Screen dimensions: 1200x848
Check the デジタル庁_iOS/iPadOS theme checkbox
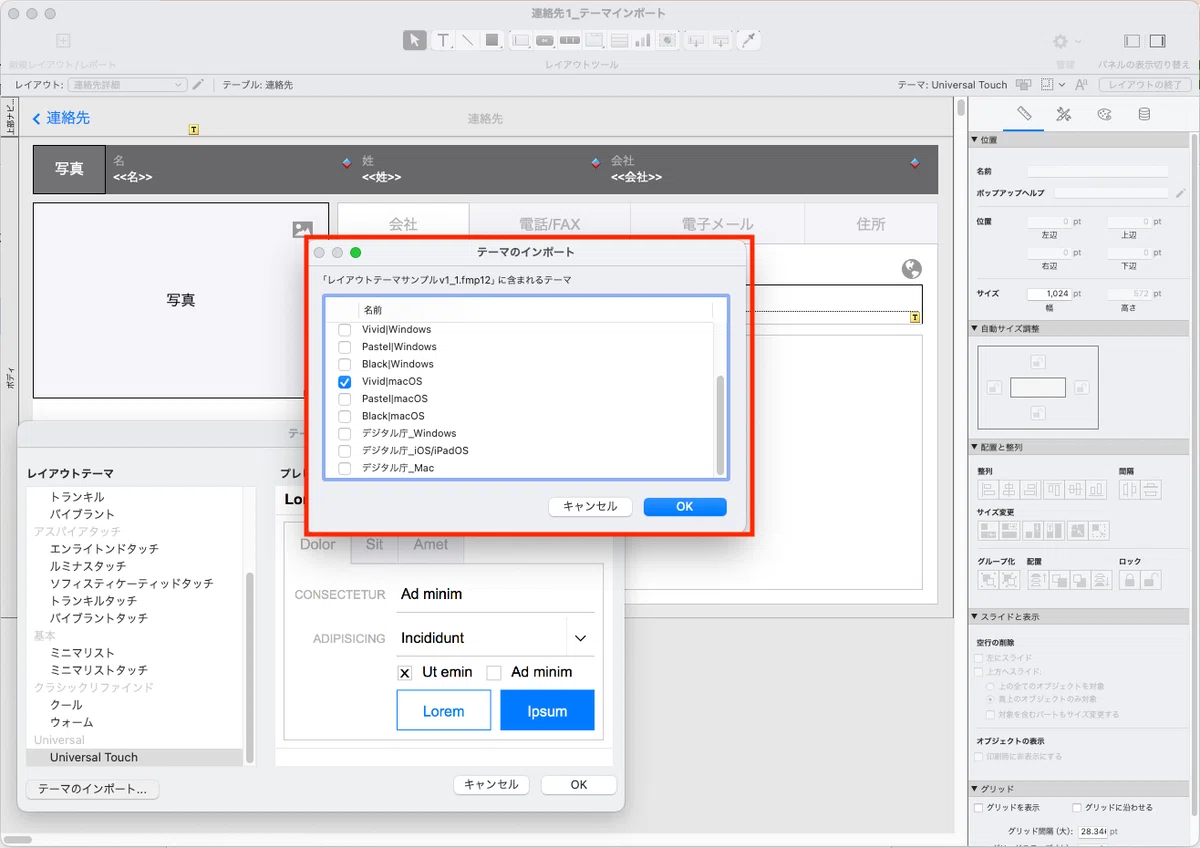click(345, 451)
